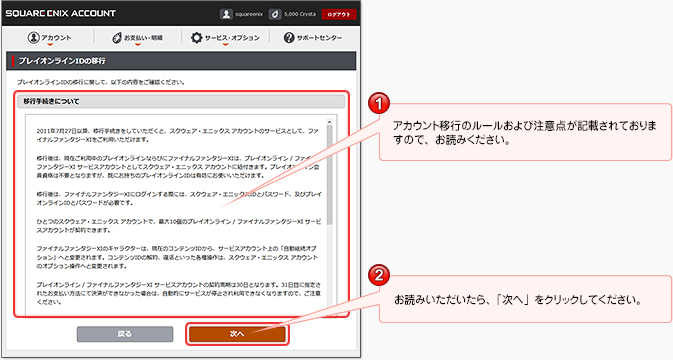Click the SQUARE ENIX ACCOUNT logo

pyautogui.click(x=61, y=13)
